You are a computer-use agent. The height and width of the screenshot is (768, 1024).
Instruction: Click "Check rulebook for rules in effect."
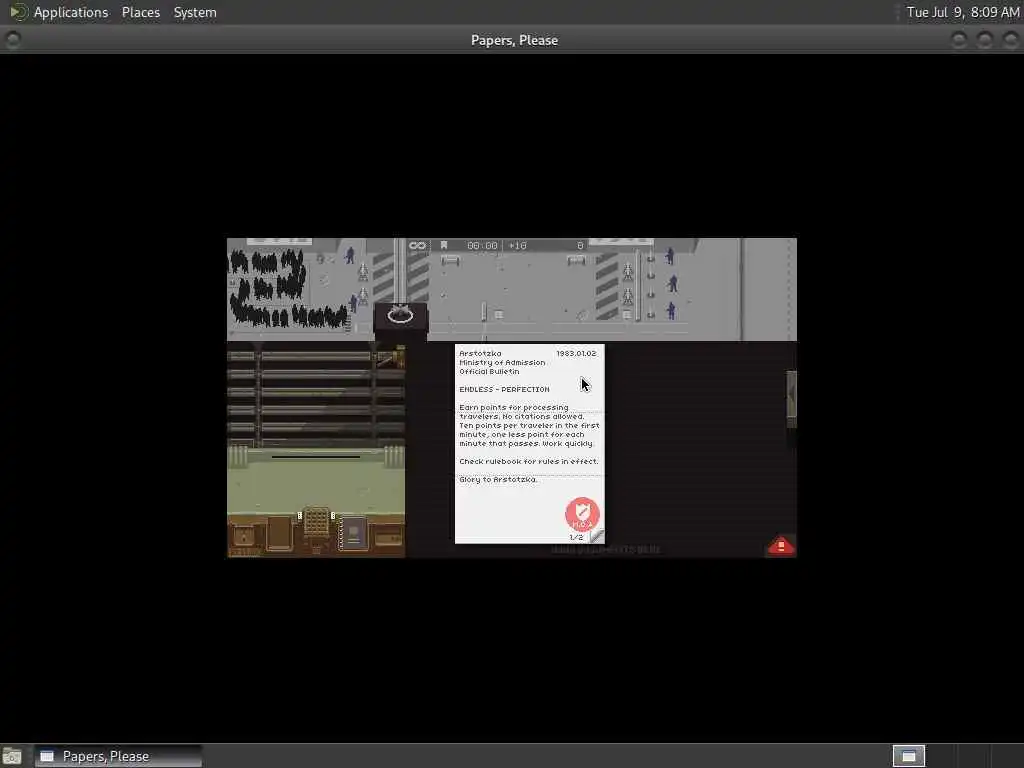528,461
